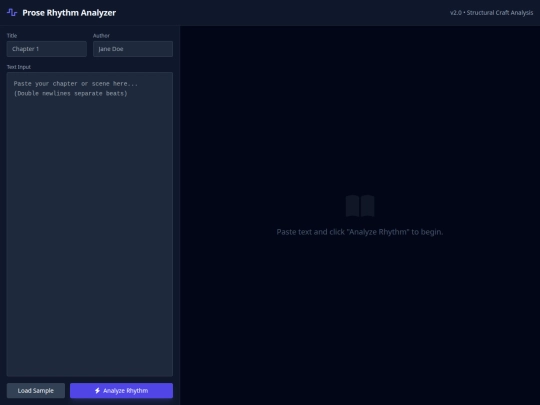Click the waveform logo icon beside the title
This screenshot has height=405, width=540.
pyautogui.click(x=12, y=13)
